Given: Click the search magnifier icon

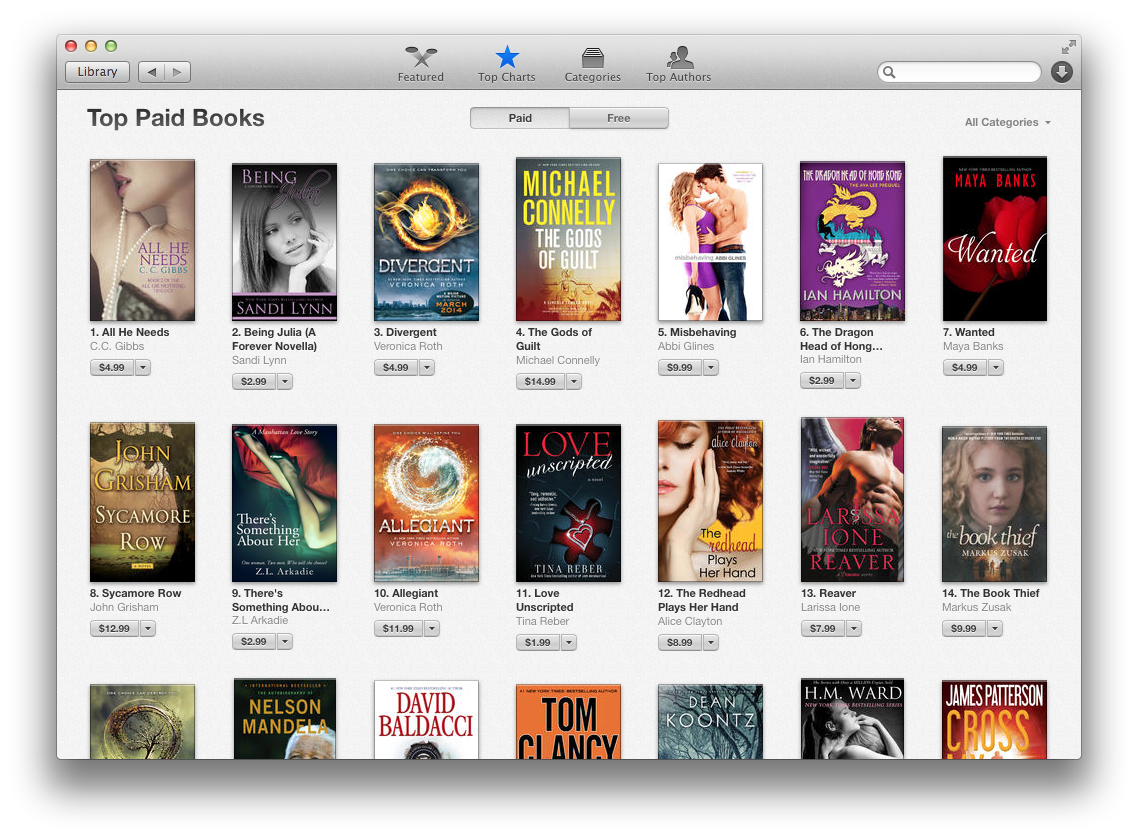Looking at the screenshot, I should pyautogui.click(x=889, y=72).
